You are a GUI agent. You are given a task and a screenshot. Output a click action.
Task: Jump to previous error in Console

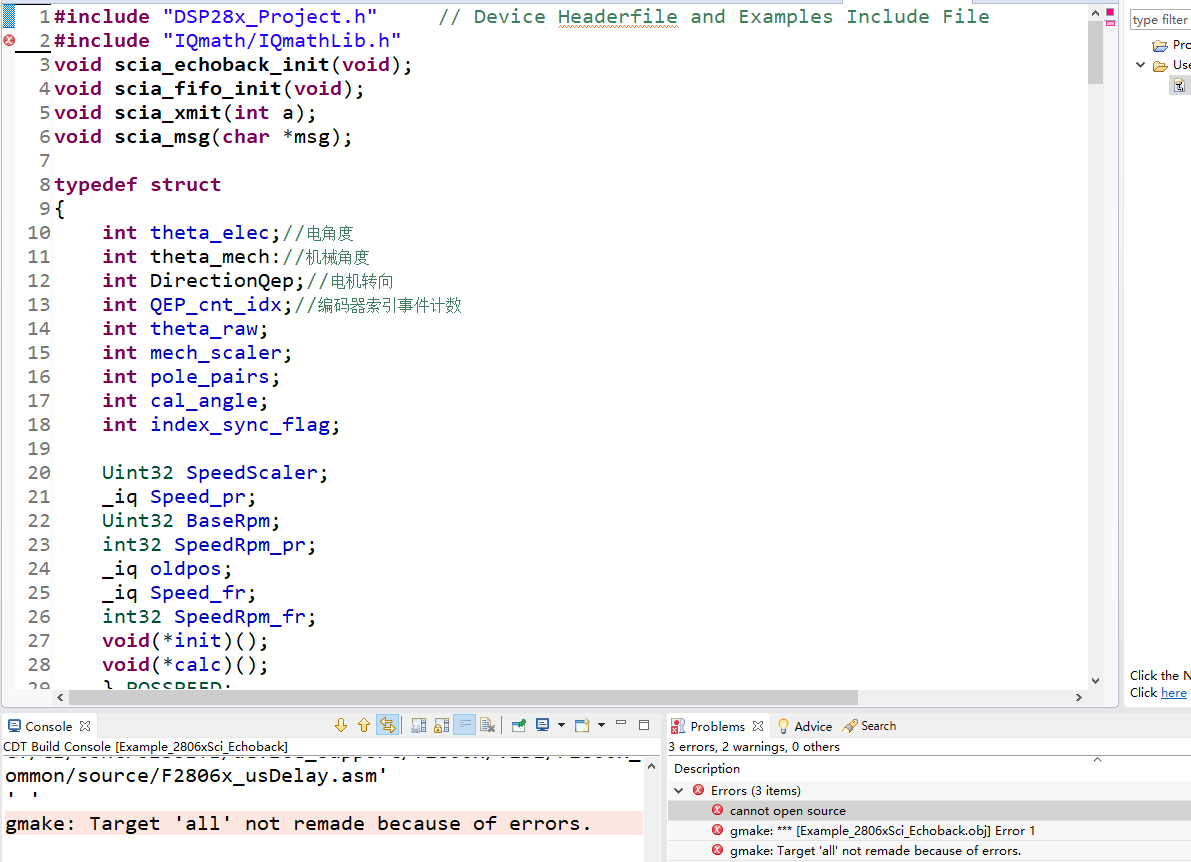click(x=364, y=726)
